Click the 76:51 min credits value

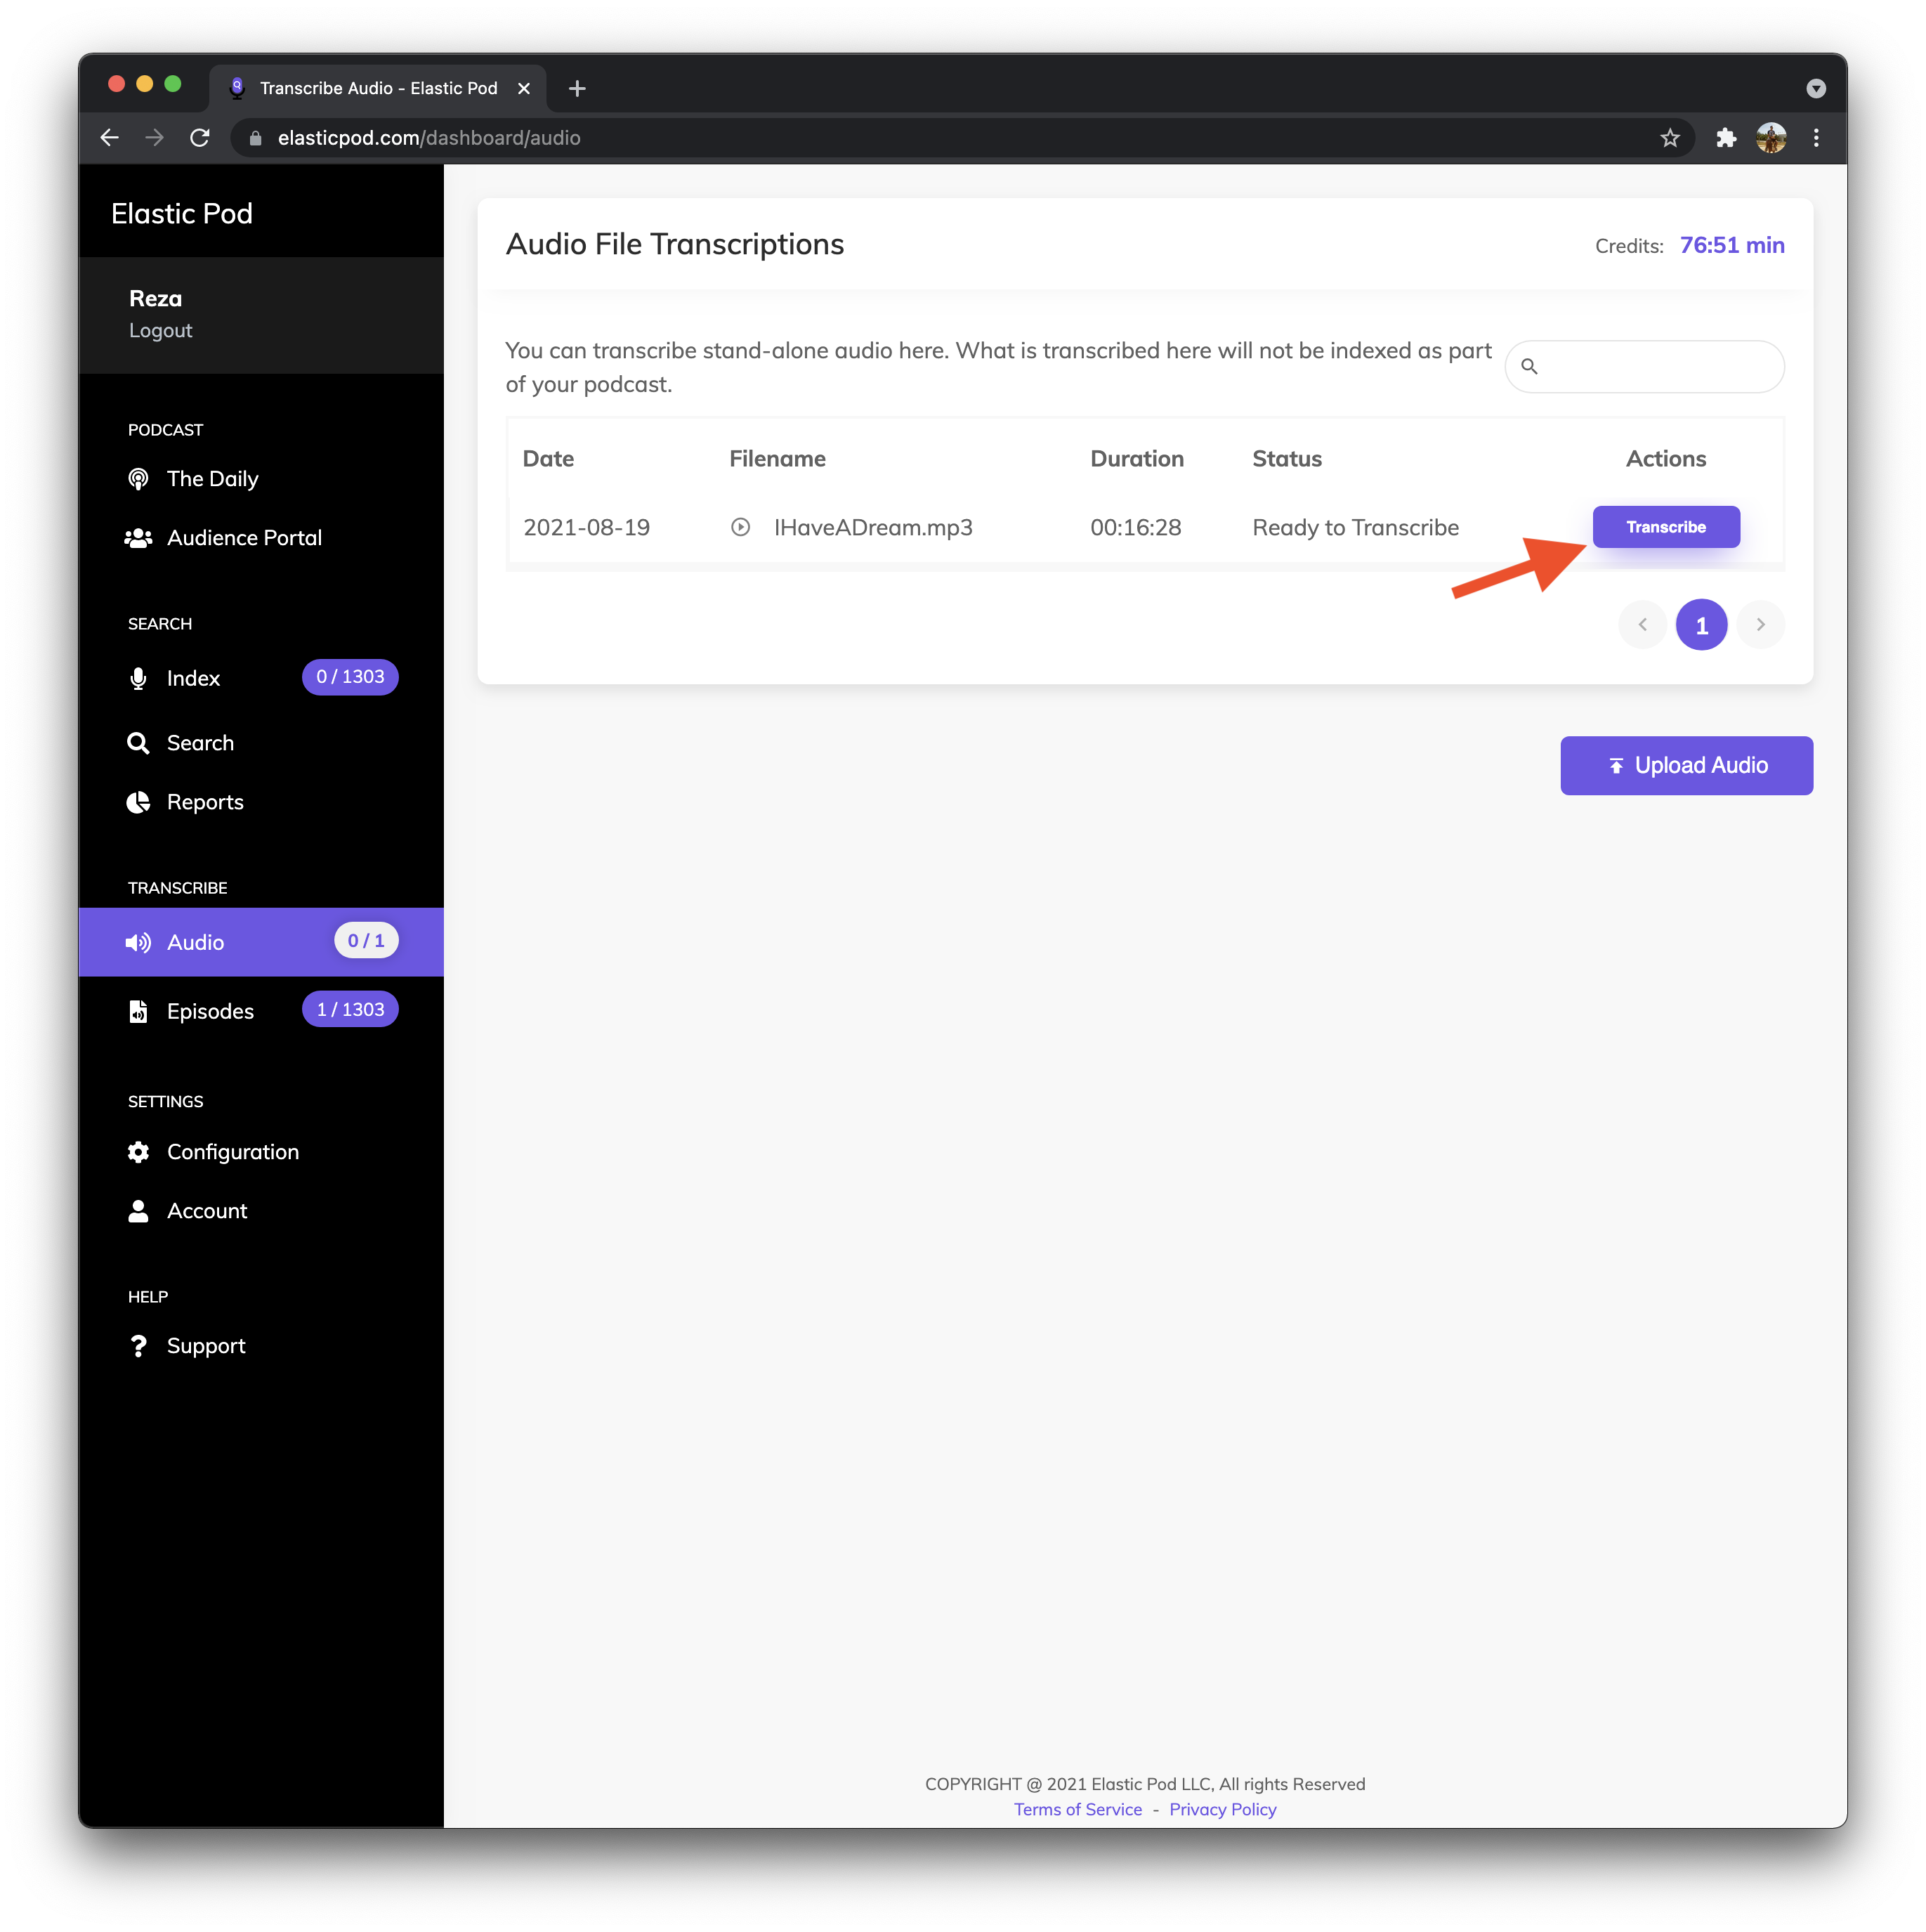point(1732,245)
